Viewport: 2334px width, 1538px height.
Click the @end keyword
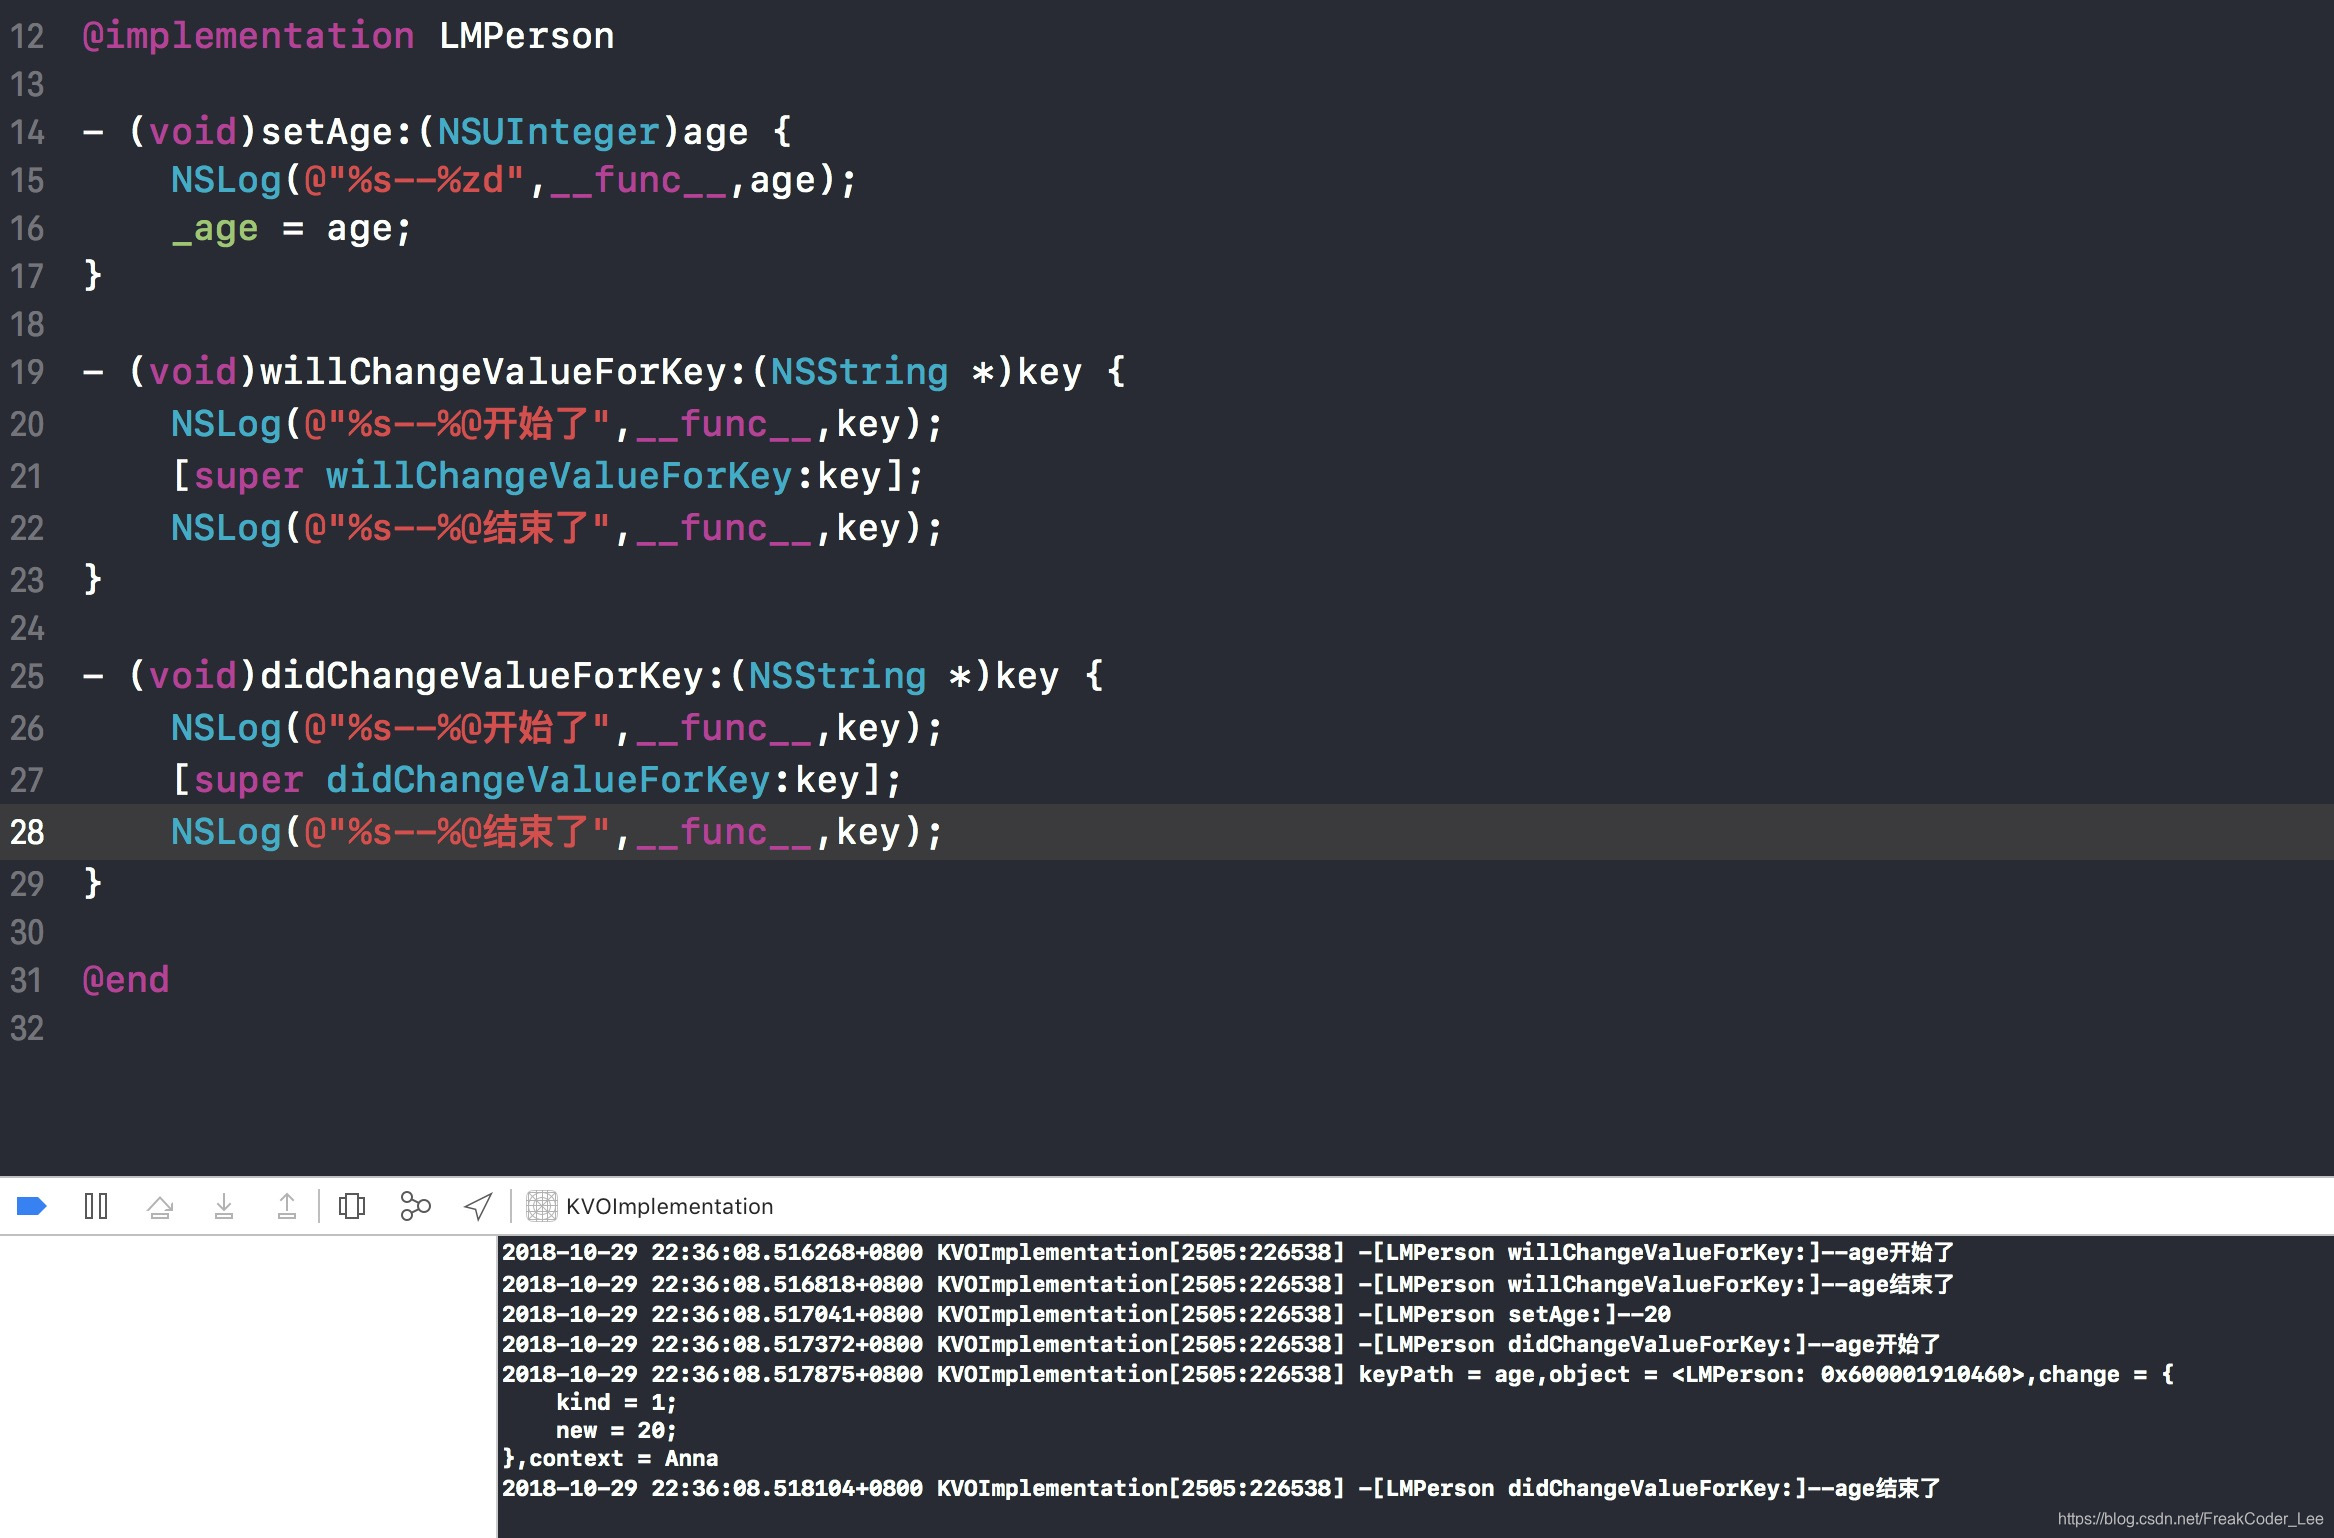(126, 980)
